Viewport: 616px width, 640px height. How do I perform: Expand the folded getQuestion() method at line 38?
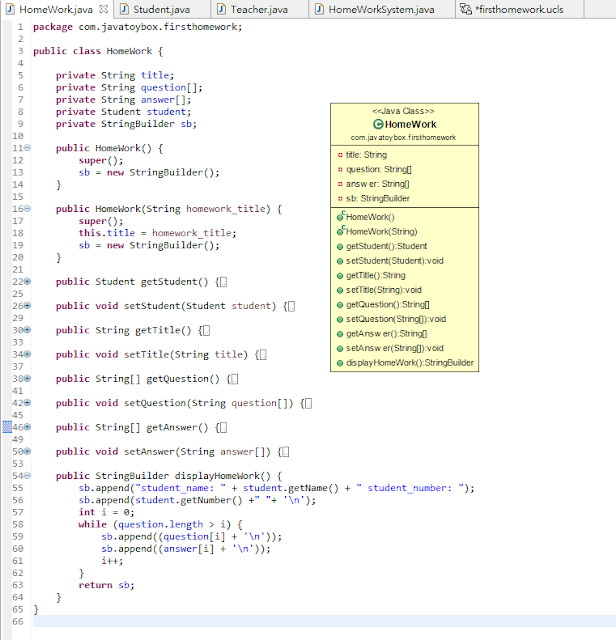27,378
